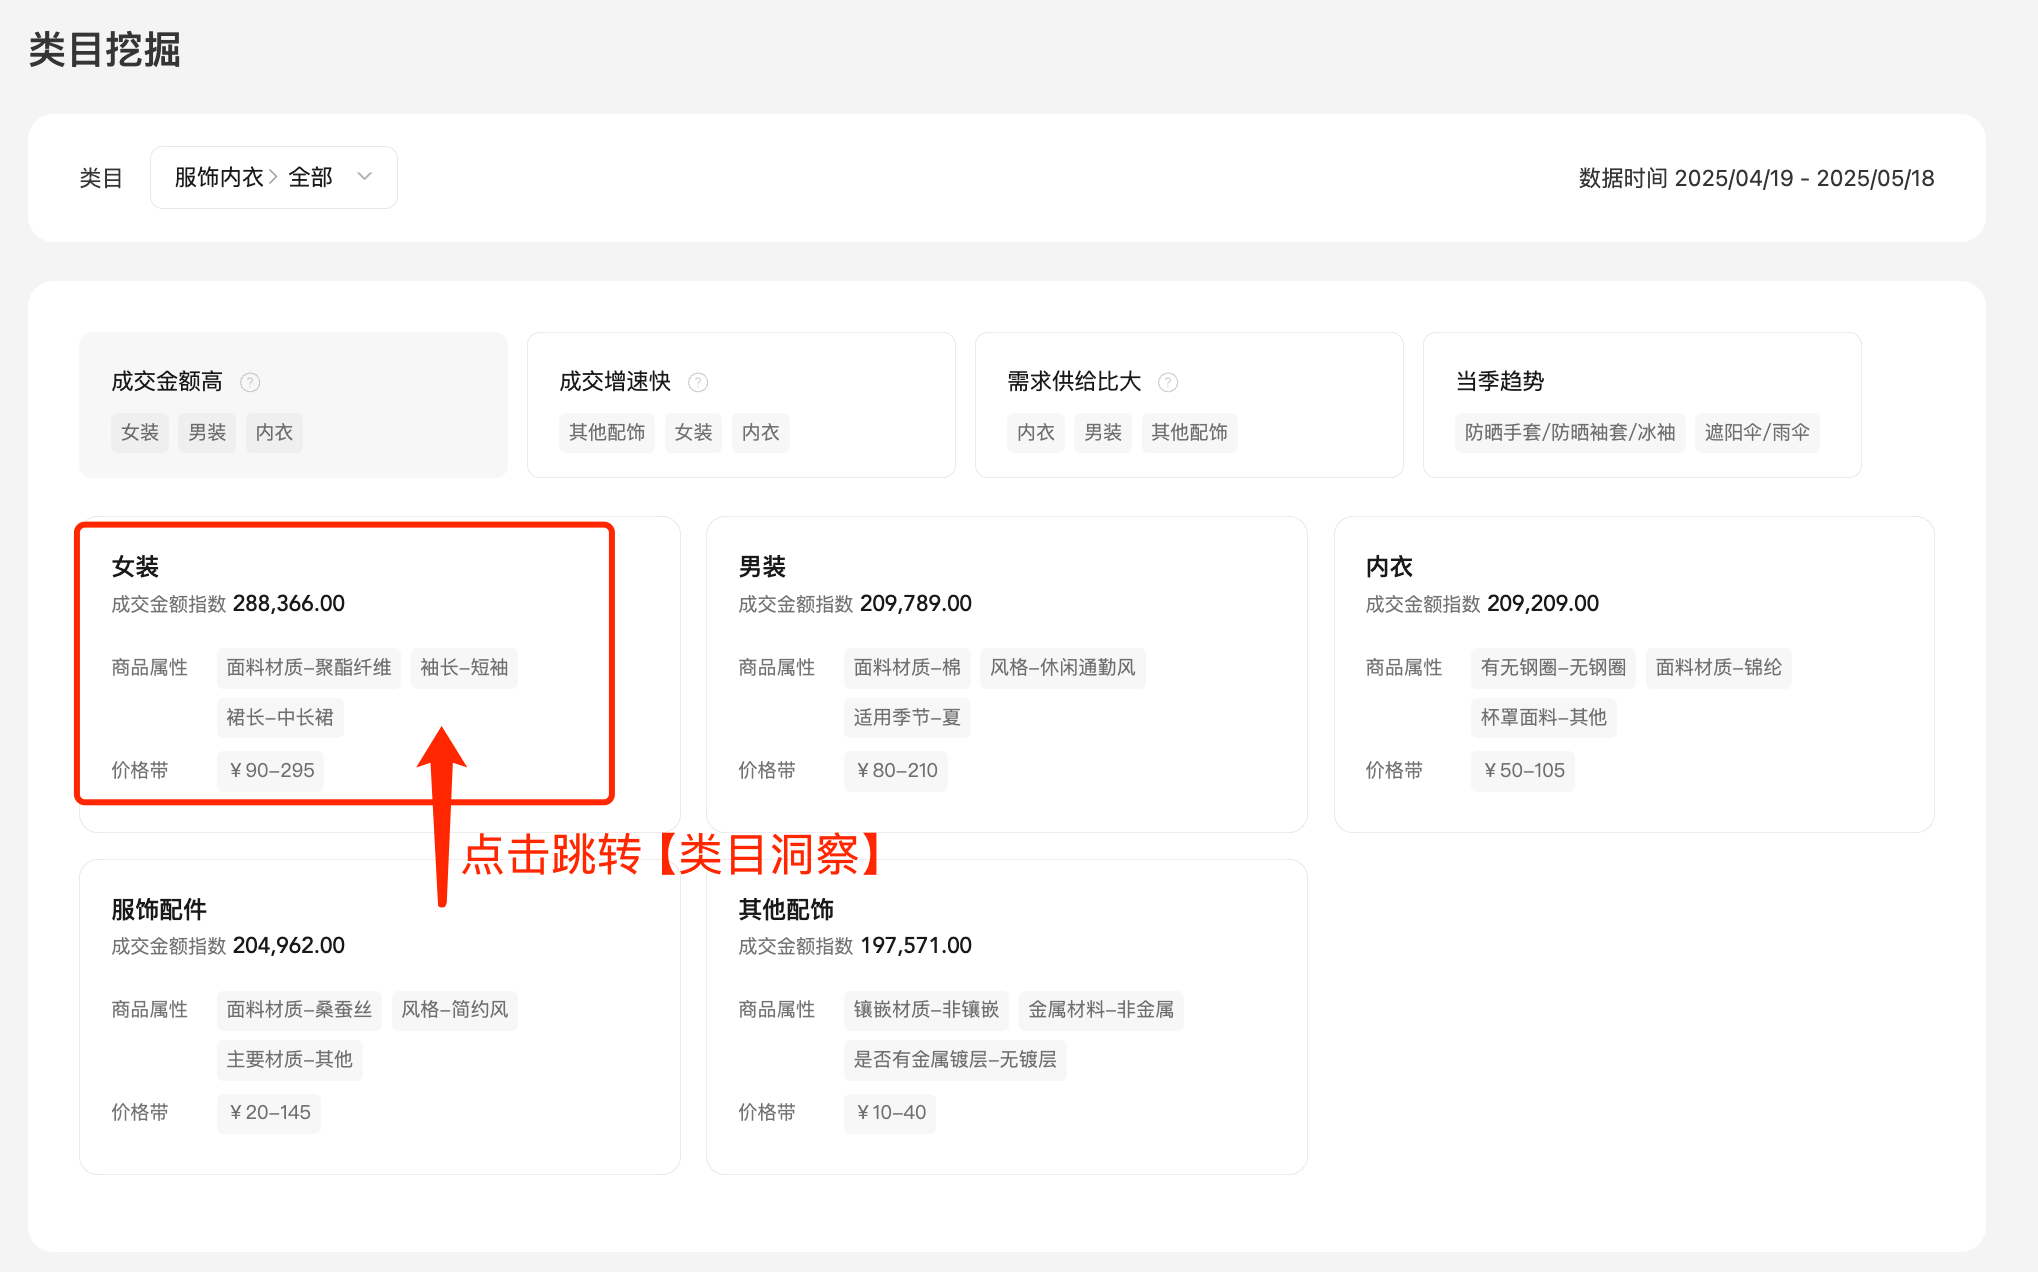Open the 服饰配件 category card

[159, 909]
